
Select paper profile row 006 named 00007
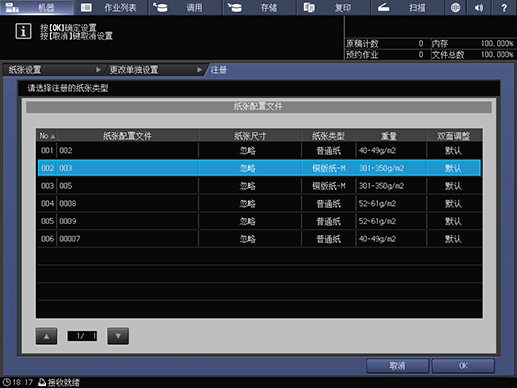[259, 239]
